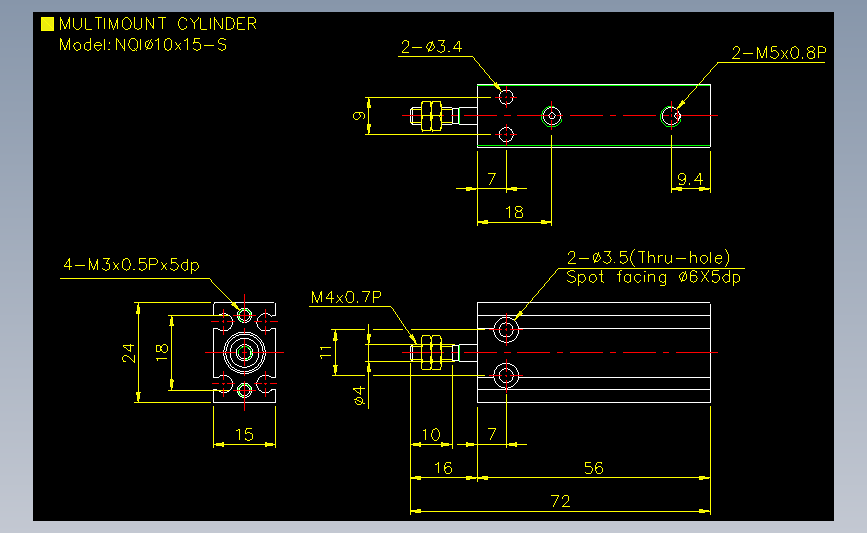Image resolution: width=867 pixels, height=533 pixels.
Task: Select the 10 thread length dimension
Action: pyautogui.click(x=431, y=435)
